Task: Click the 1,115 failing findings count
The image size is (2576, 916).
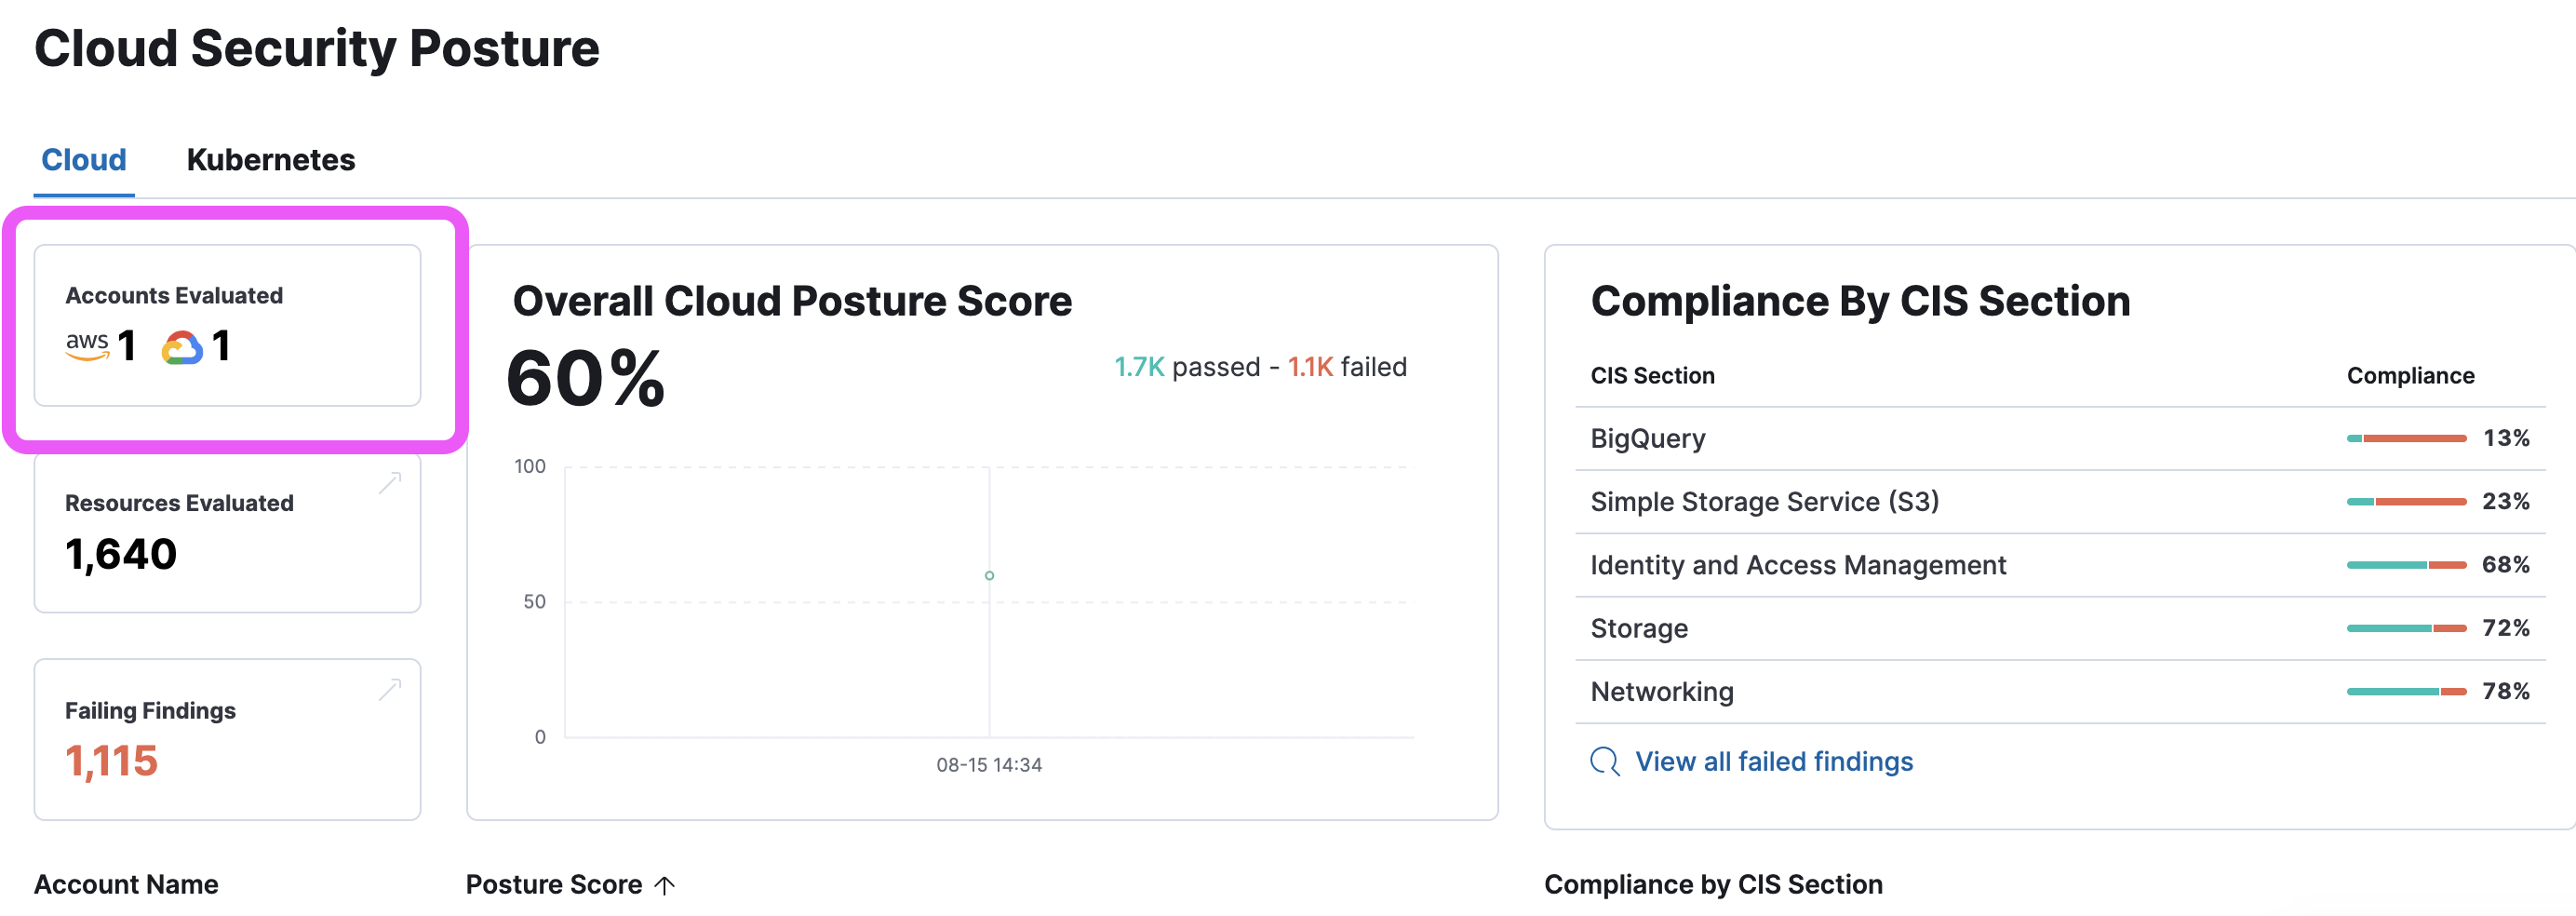Action: (x=111, y=761)
